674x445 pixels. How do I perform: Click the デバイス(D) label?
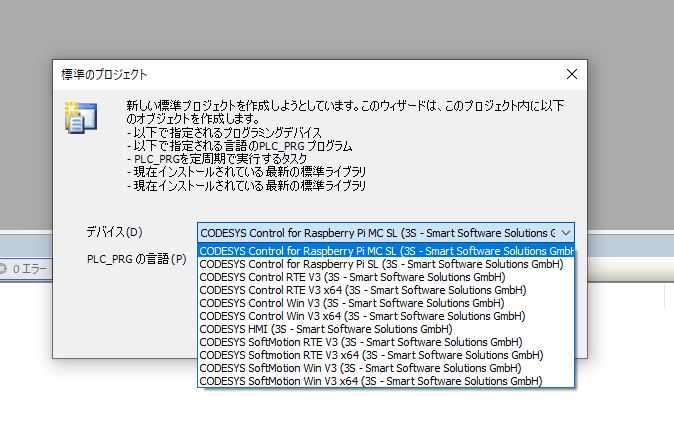(x=114, y=232)
